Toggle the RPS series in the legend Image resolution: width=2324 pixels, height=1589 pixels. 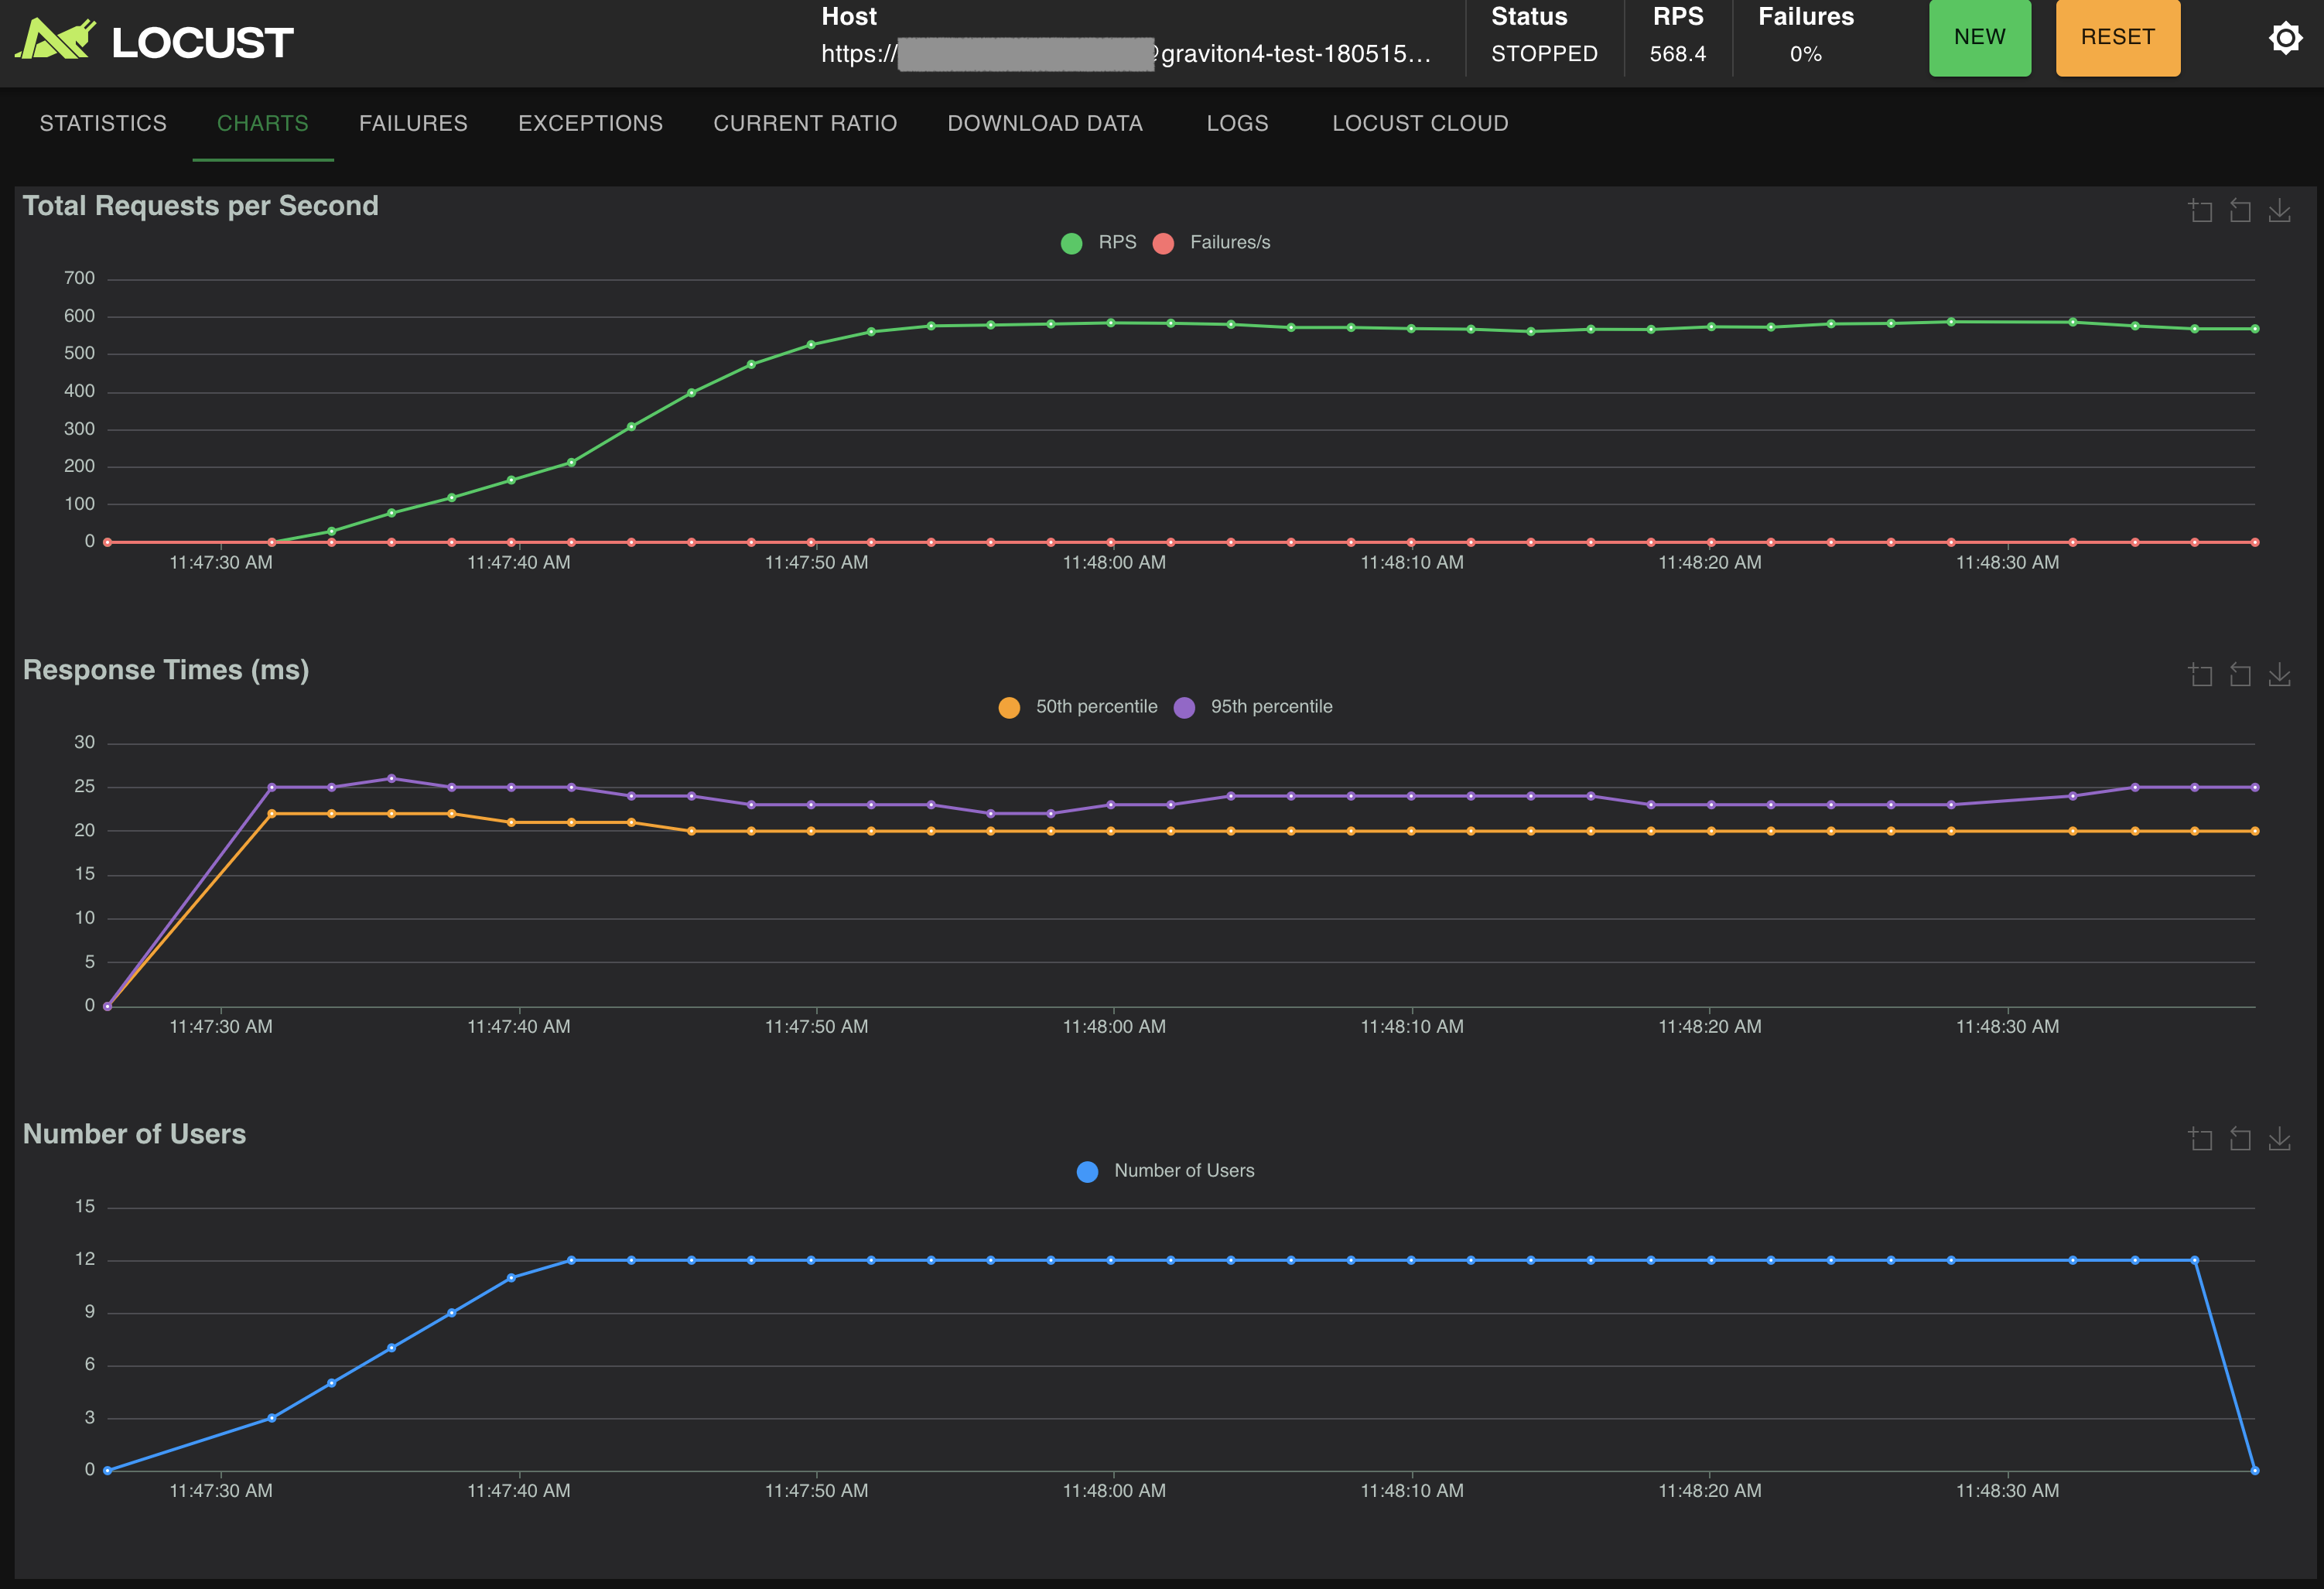pos(1098,242)
